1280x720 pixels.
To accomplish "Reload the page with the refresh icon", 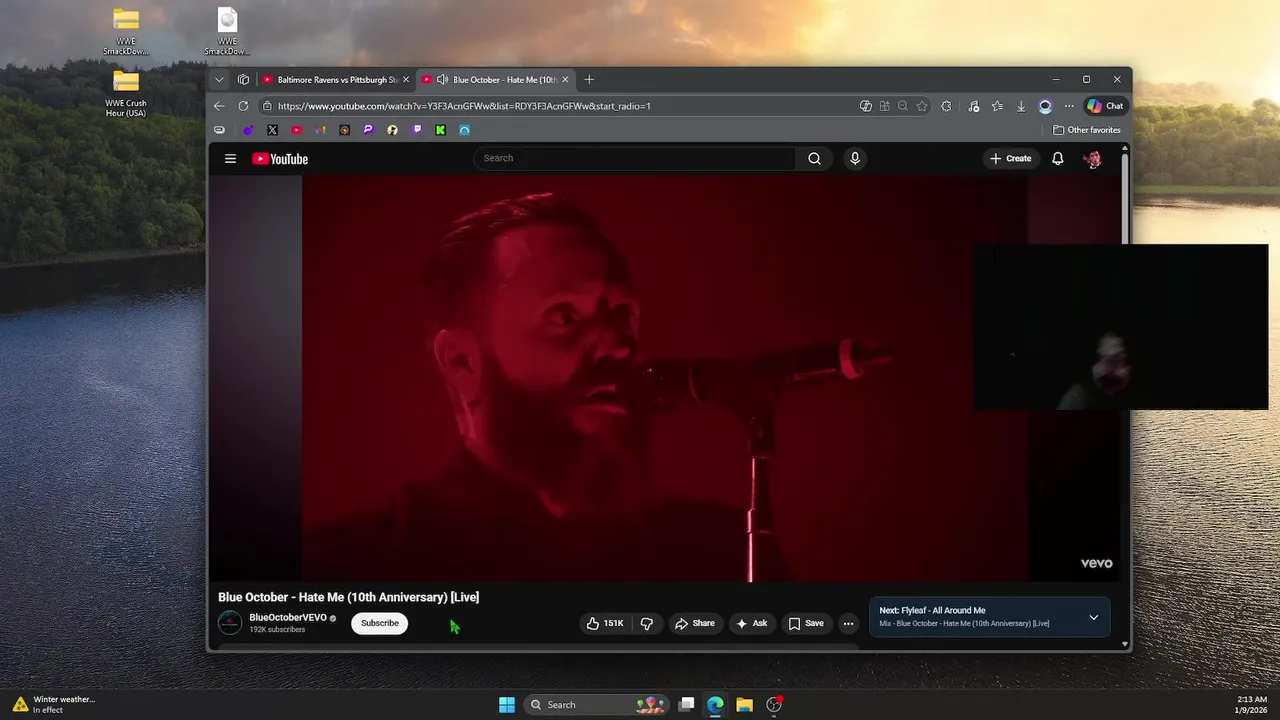I will click(x=243, y=106).
